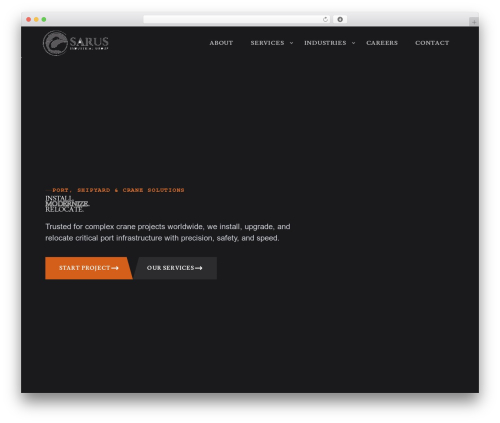Select the 'Port, Shipyard & Crane Solutions' tagline
The height and width of the screenshot is (423, 500).
(x=115, y=190)
